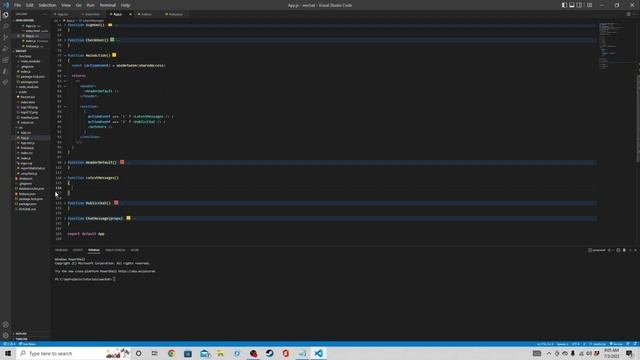640x360 pixels.
Task: Unfold the ChatMessage function
Action: coord(65,218)
